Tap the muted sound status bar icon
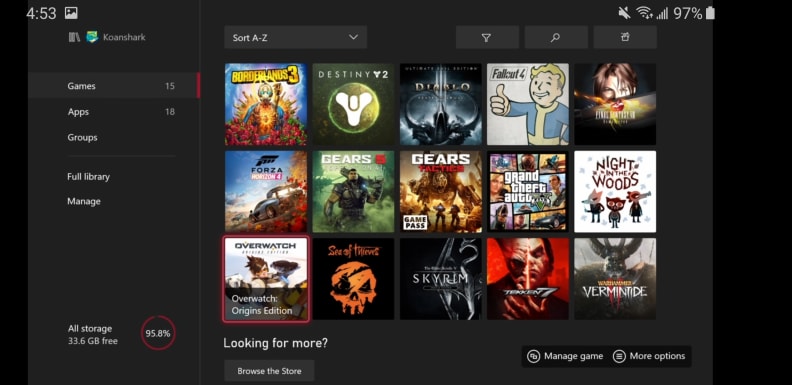 [x=624, y=13]
